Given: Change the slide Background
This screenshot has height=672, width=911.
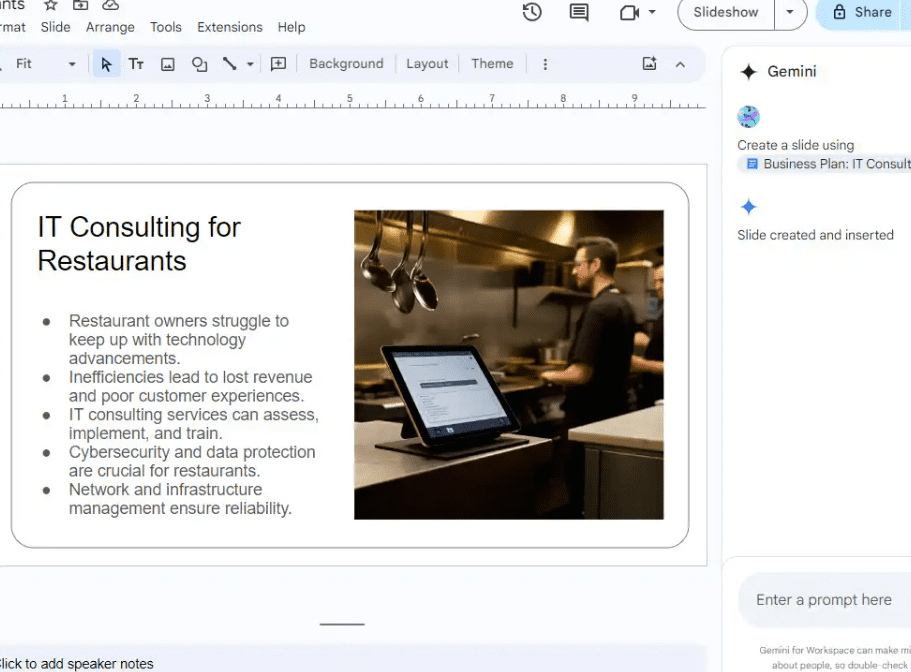Looking at the screenshot, I should point(346,63).
